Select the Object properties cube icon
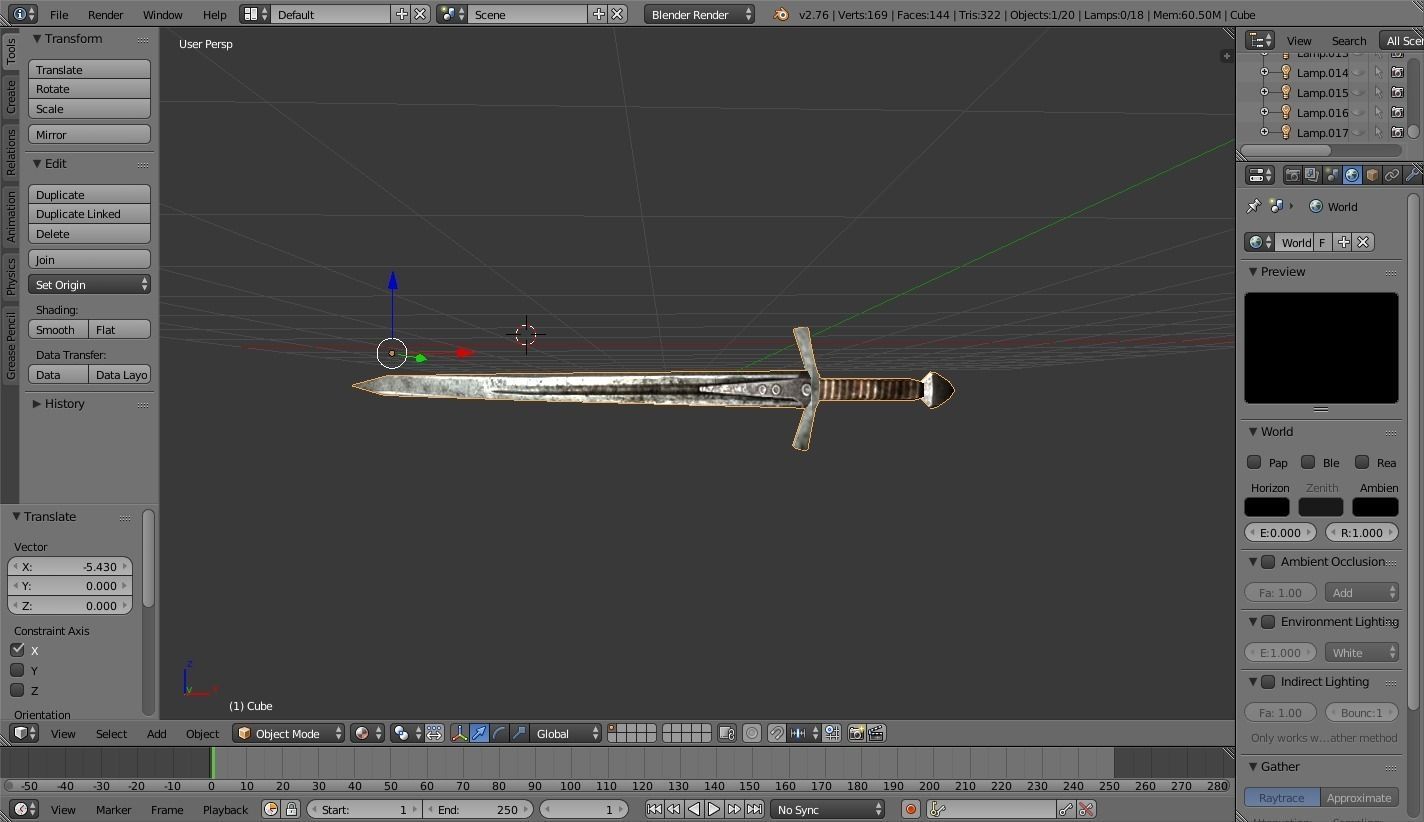 pyautogui.click(x=1372, y=174)
